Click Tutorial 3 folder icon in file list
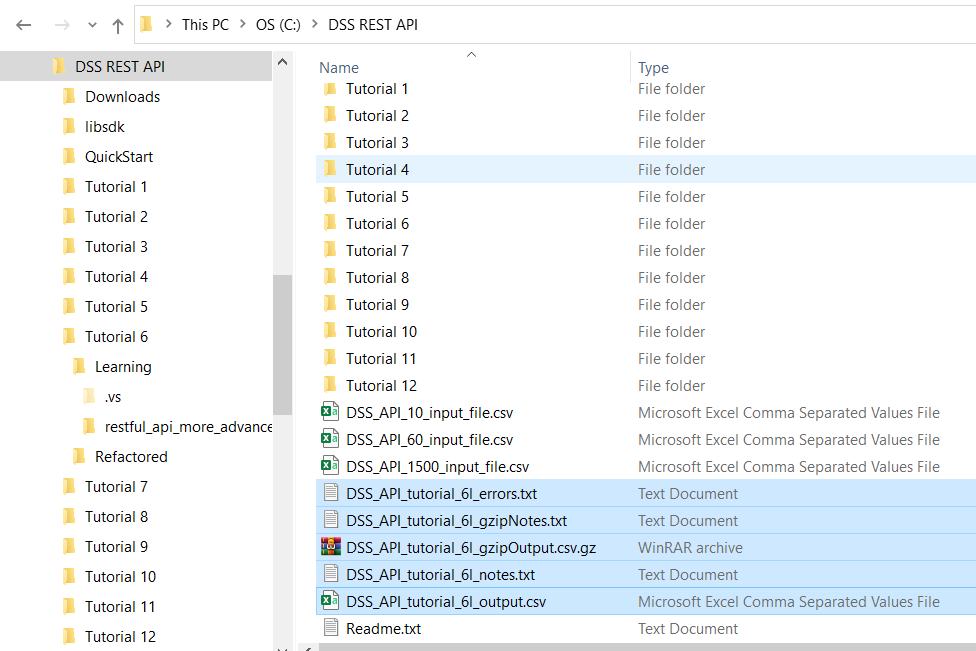Image resolution: width=976 pixels, height=651 pixels. (331, 142)
